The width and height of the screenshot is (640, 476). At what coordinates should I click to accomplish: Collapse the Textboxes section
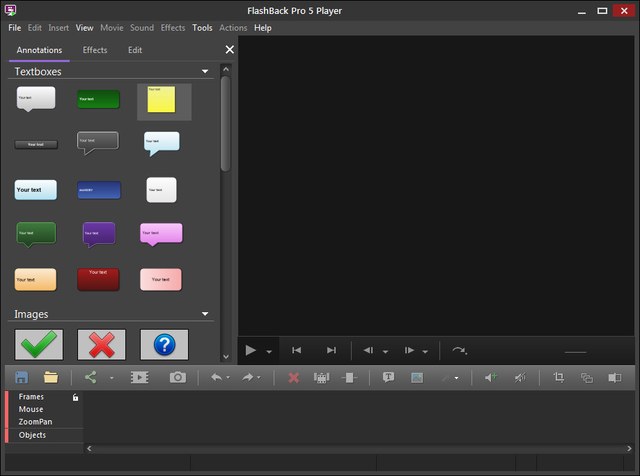coord(205,72)
